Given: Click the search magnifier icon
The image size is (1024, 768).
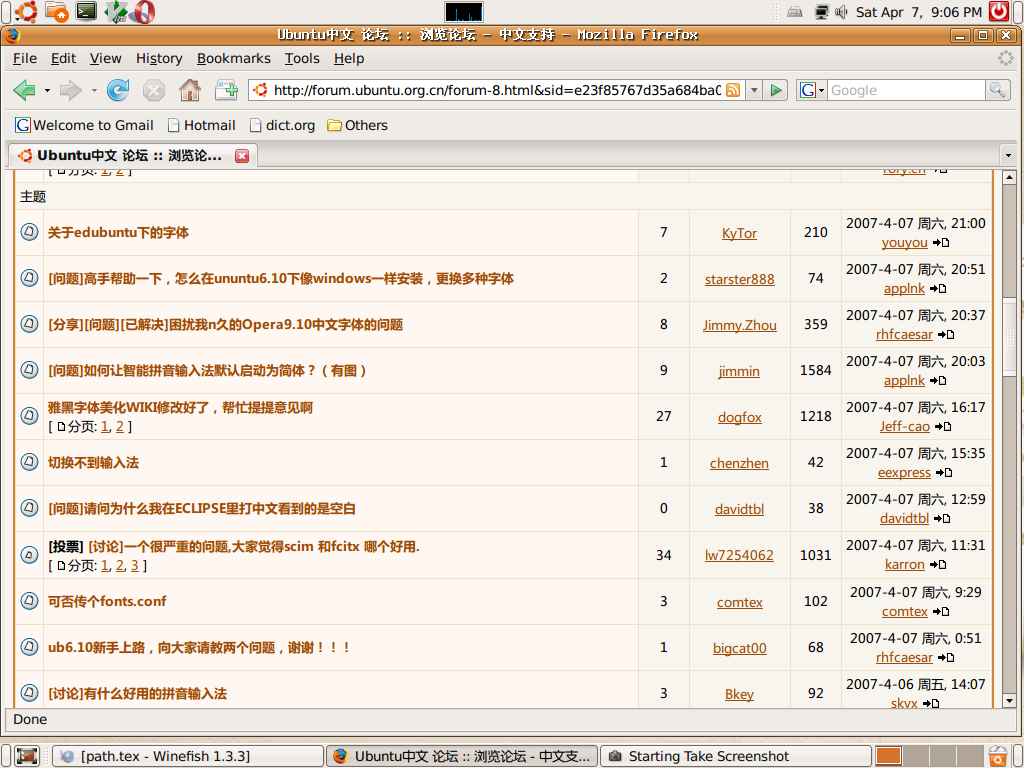Looking at the screenshot, I should (x=997, y=90).
